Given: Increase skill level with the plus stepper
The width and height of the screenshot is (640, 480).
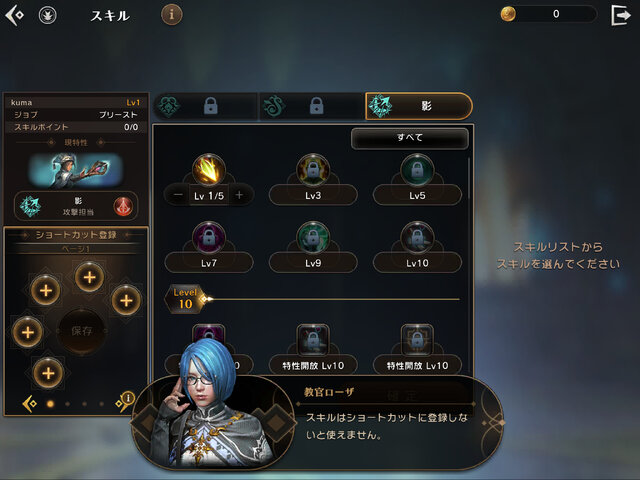Looking at the screenshot, I should click(x=240, y=195).
